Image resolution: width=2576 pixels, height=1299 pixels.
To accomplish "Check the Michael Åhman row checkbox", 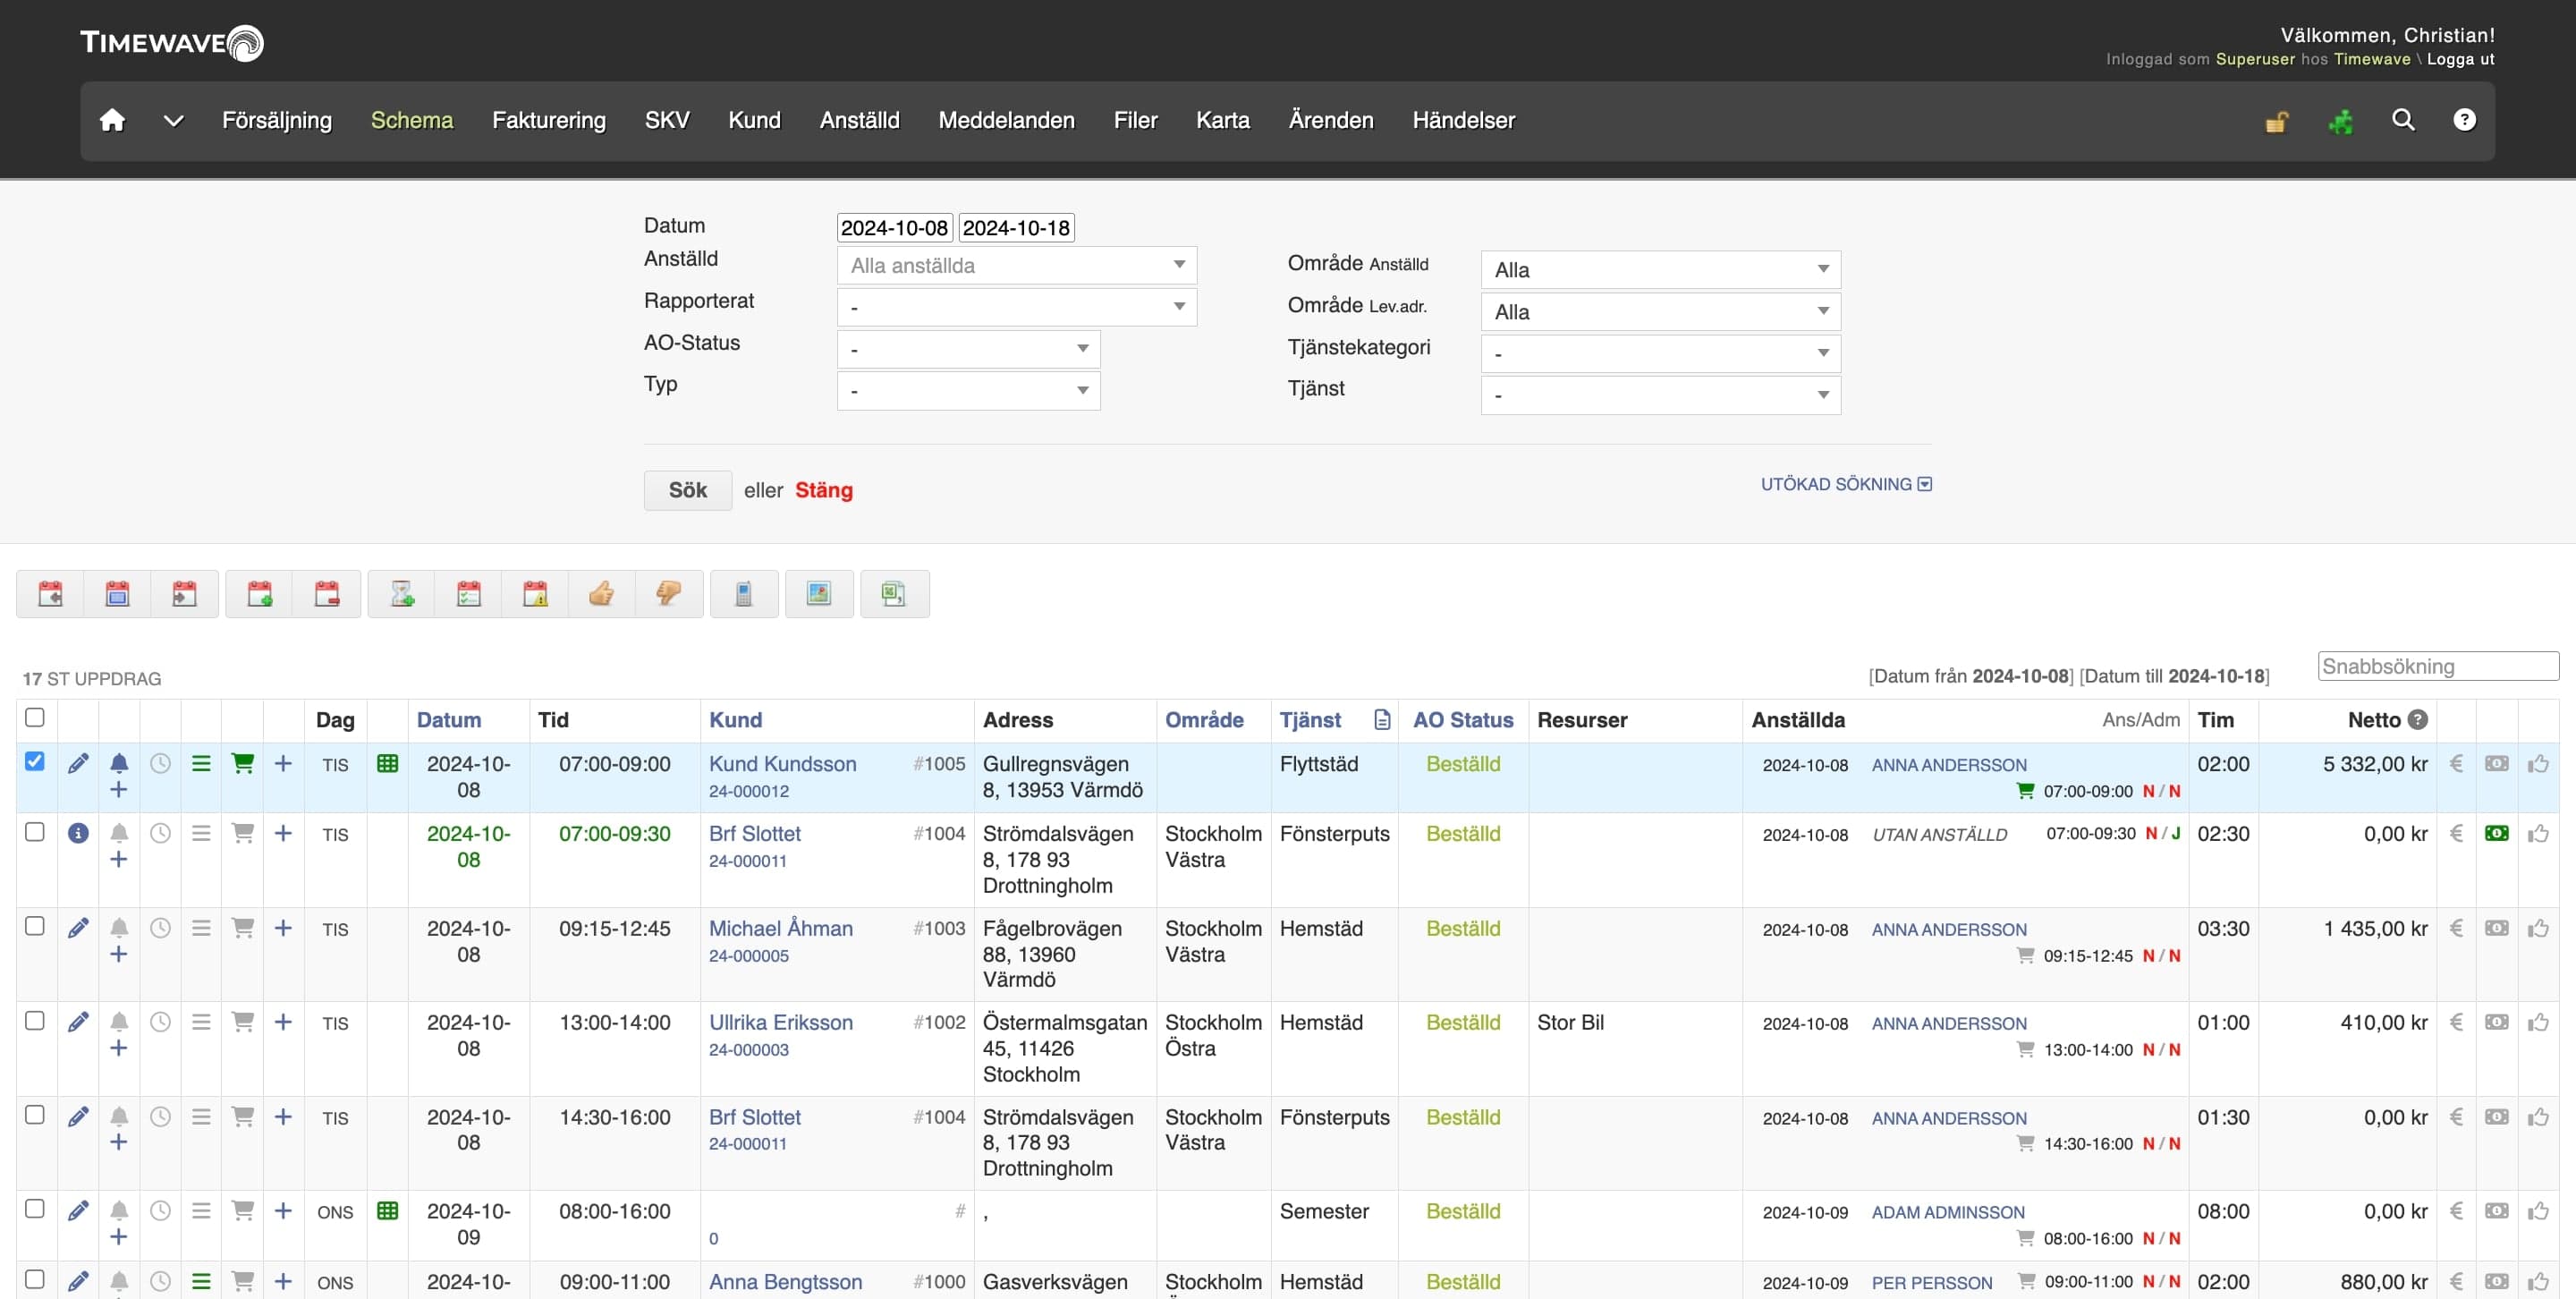I will (x=35, y=926).
